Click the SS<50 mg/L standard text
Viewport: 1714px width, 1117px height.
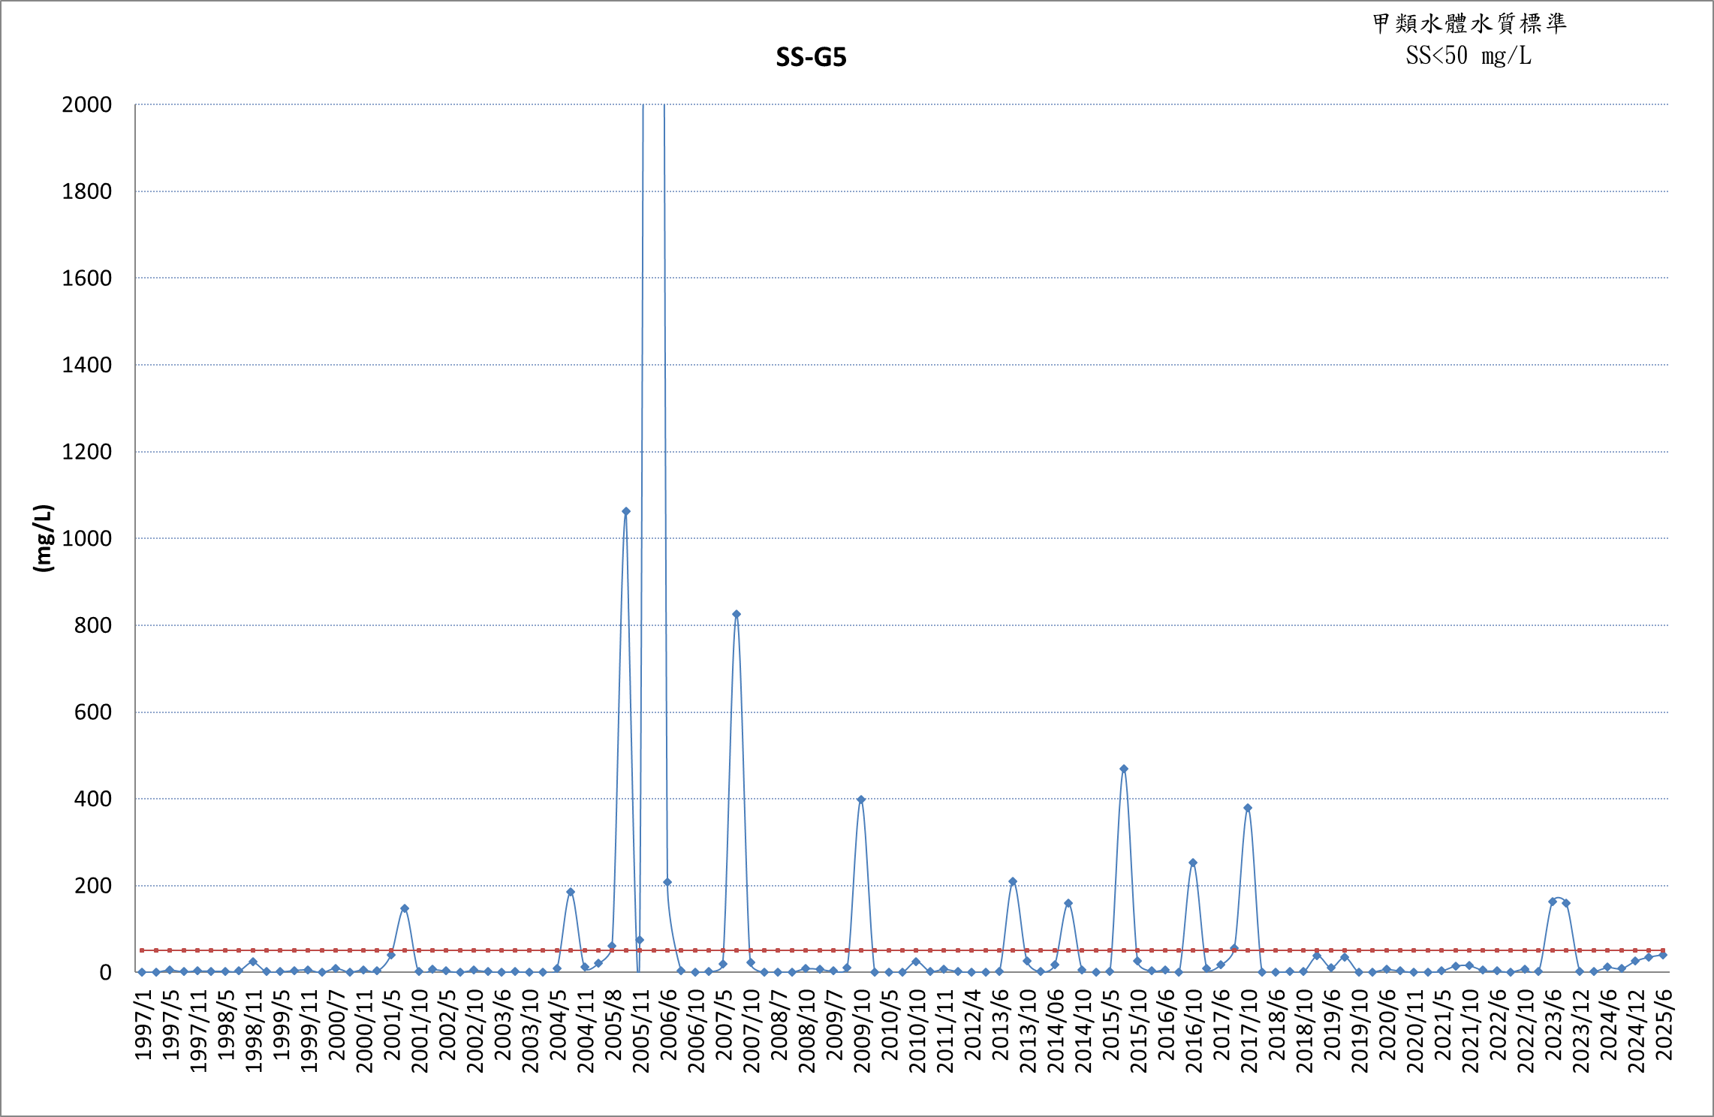pyautogui.click(x=1468, y=56)
